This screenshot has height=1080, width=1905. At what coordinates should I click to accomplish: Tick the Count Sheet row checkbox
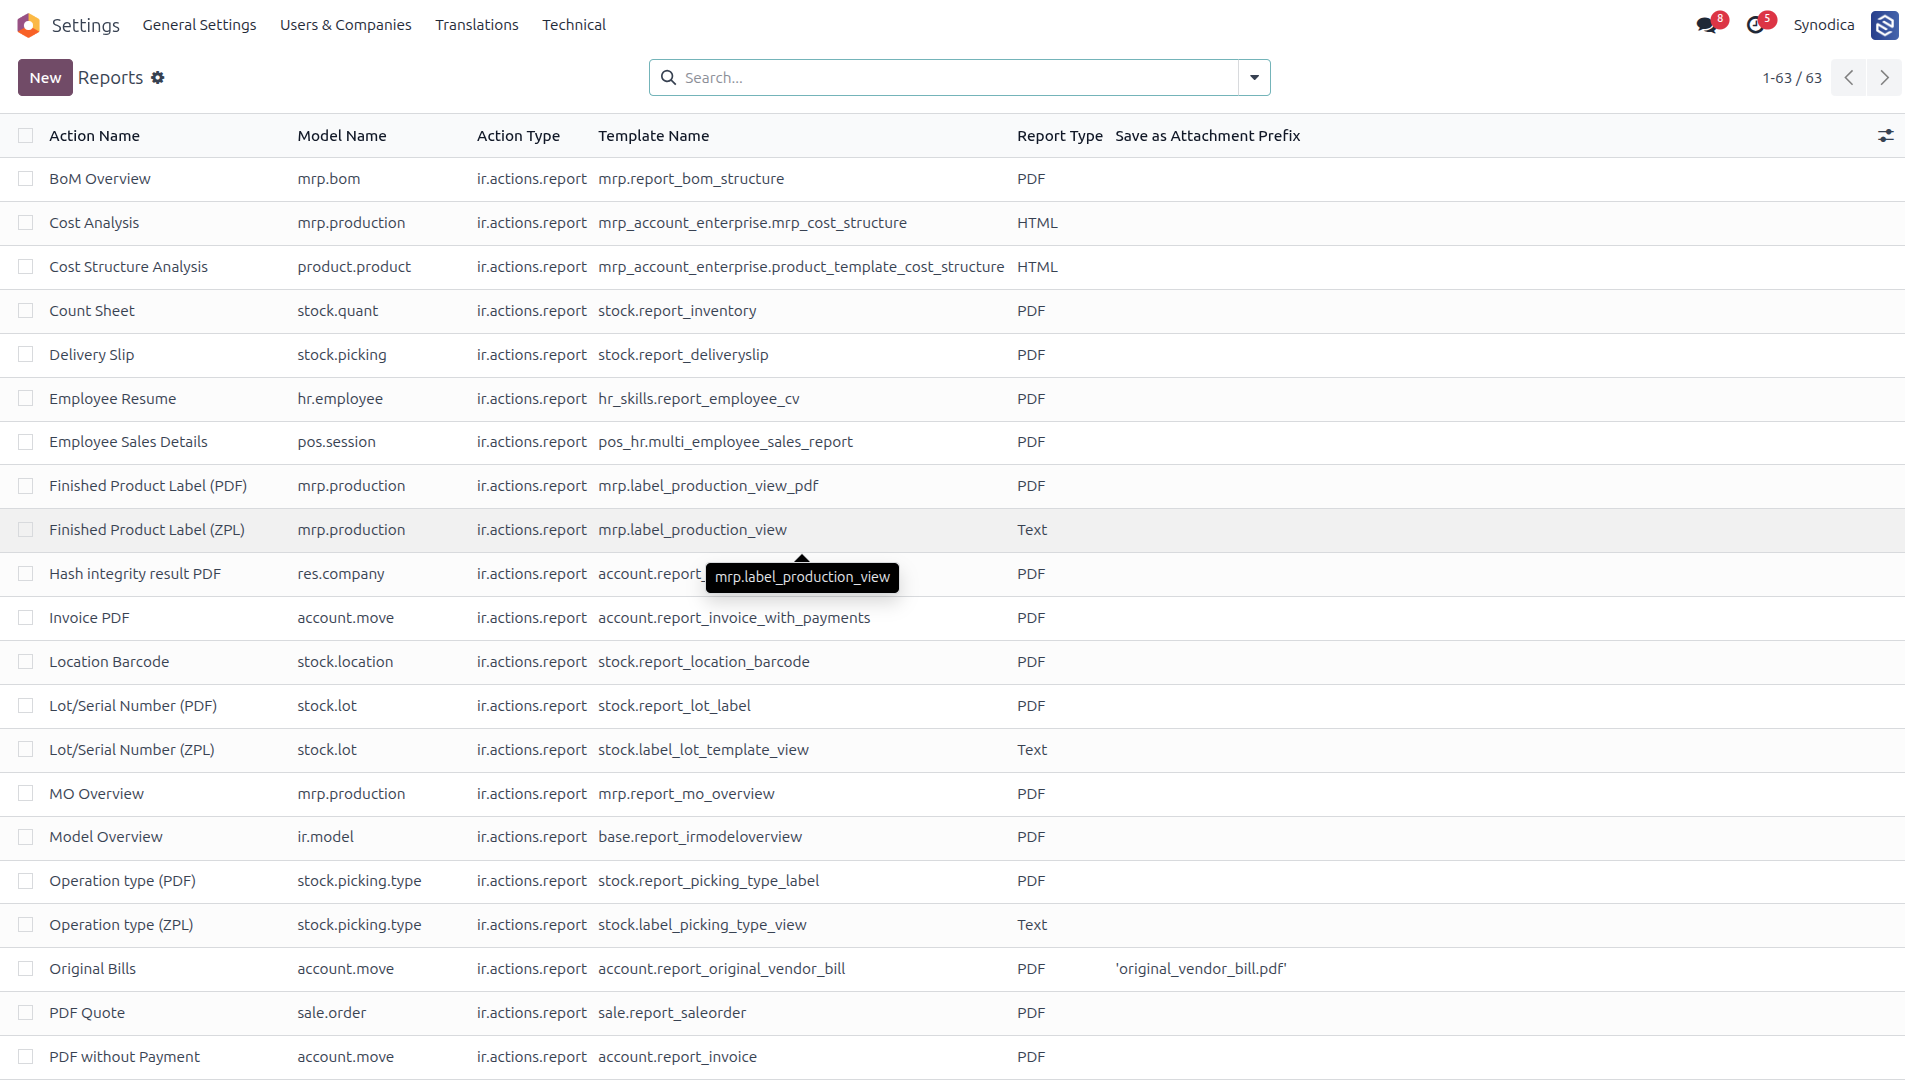[x=26, y=311]
